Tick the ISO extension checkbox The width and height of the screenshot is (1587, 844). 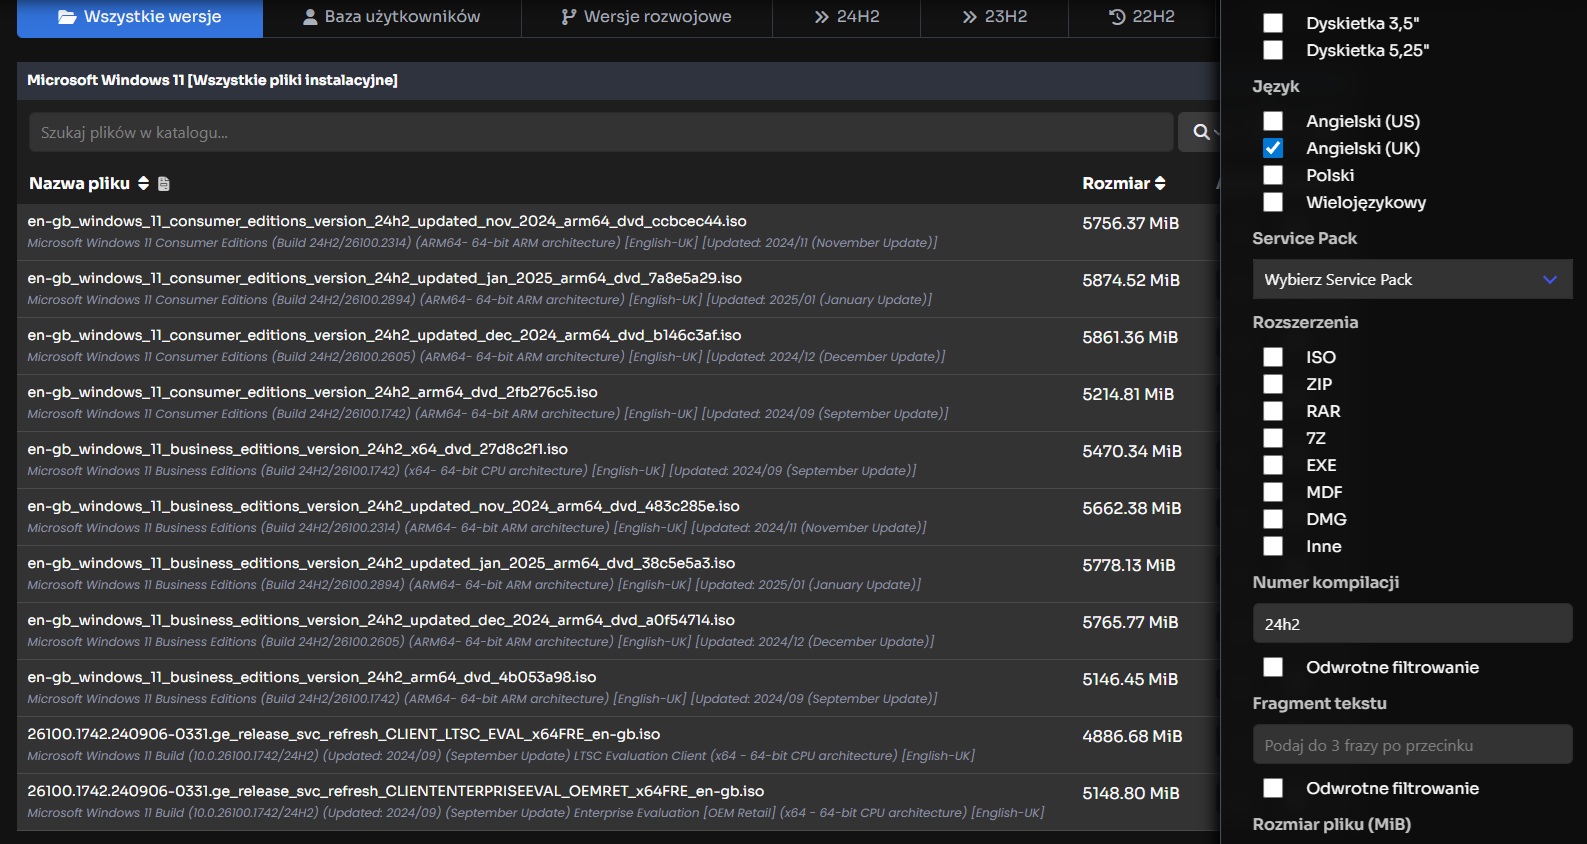point(1273,357)
